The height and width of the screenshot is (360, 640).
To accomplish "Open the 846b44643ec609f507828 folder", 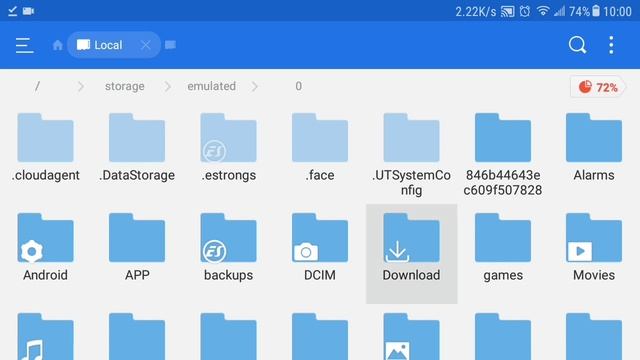I will click(x=502, y=155).
